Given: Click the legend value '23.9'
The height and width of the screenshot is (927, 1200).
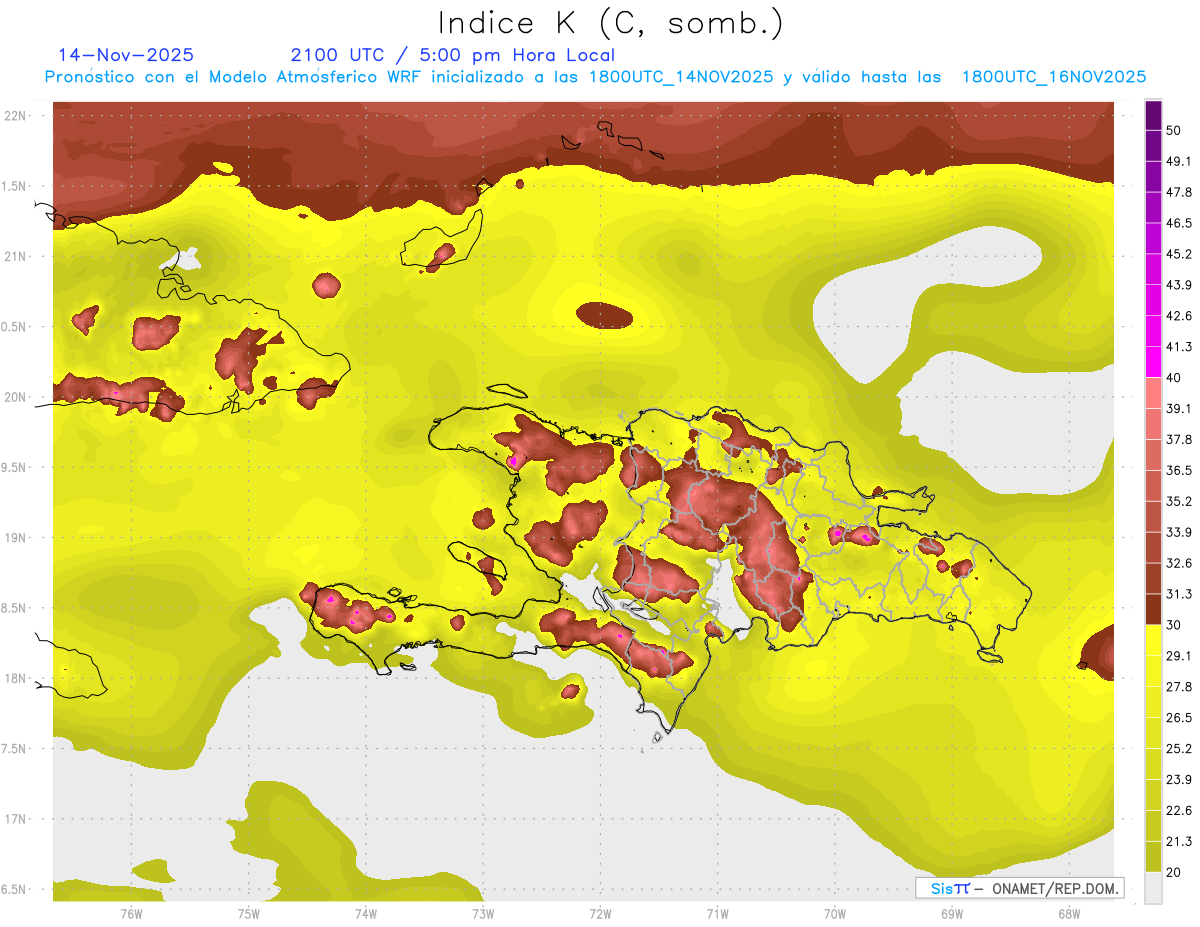Looking at the screenshot, I should pyautogui.click(x=1179, y=780).
